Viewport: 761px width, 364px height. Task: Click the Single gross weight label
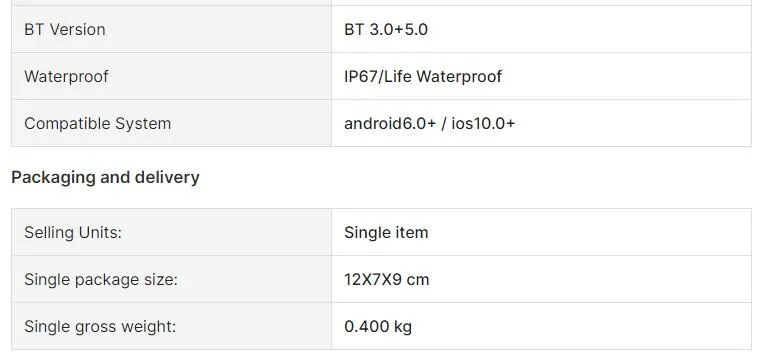point(100,327)
